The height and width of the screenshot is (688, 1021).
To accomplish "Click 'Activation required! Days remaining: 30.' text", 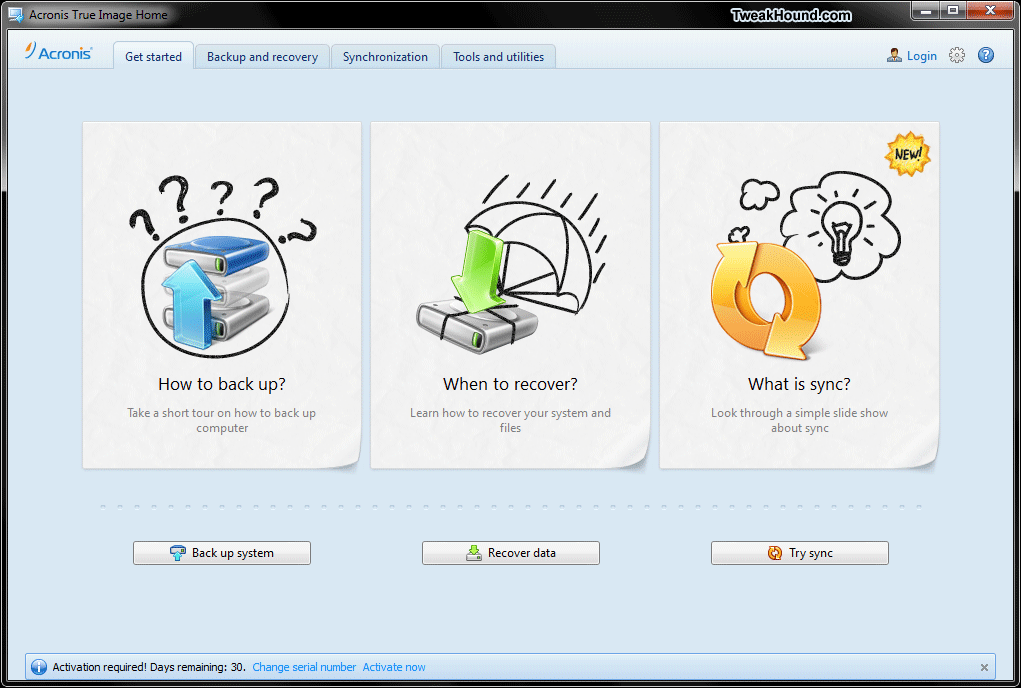I will click(x=149, y=667).
